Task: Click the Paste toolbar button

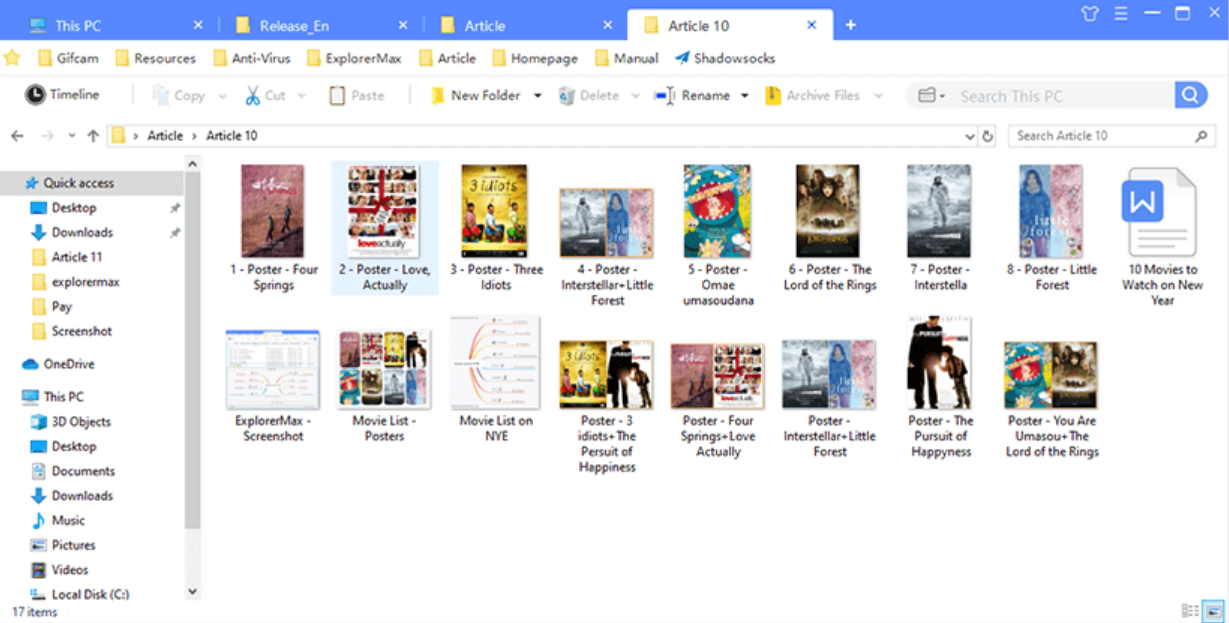Action: pos(356,95)
